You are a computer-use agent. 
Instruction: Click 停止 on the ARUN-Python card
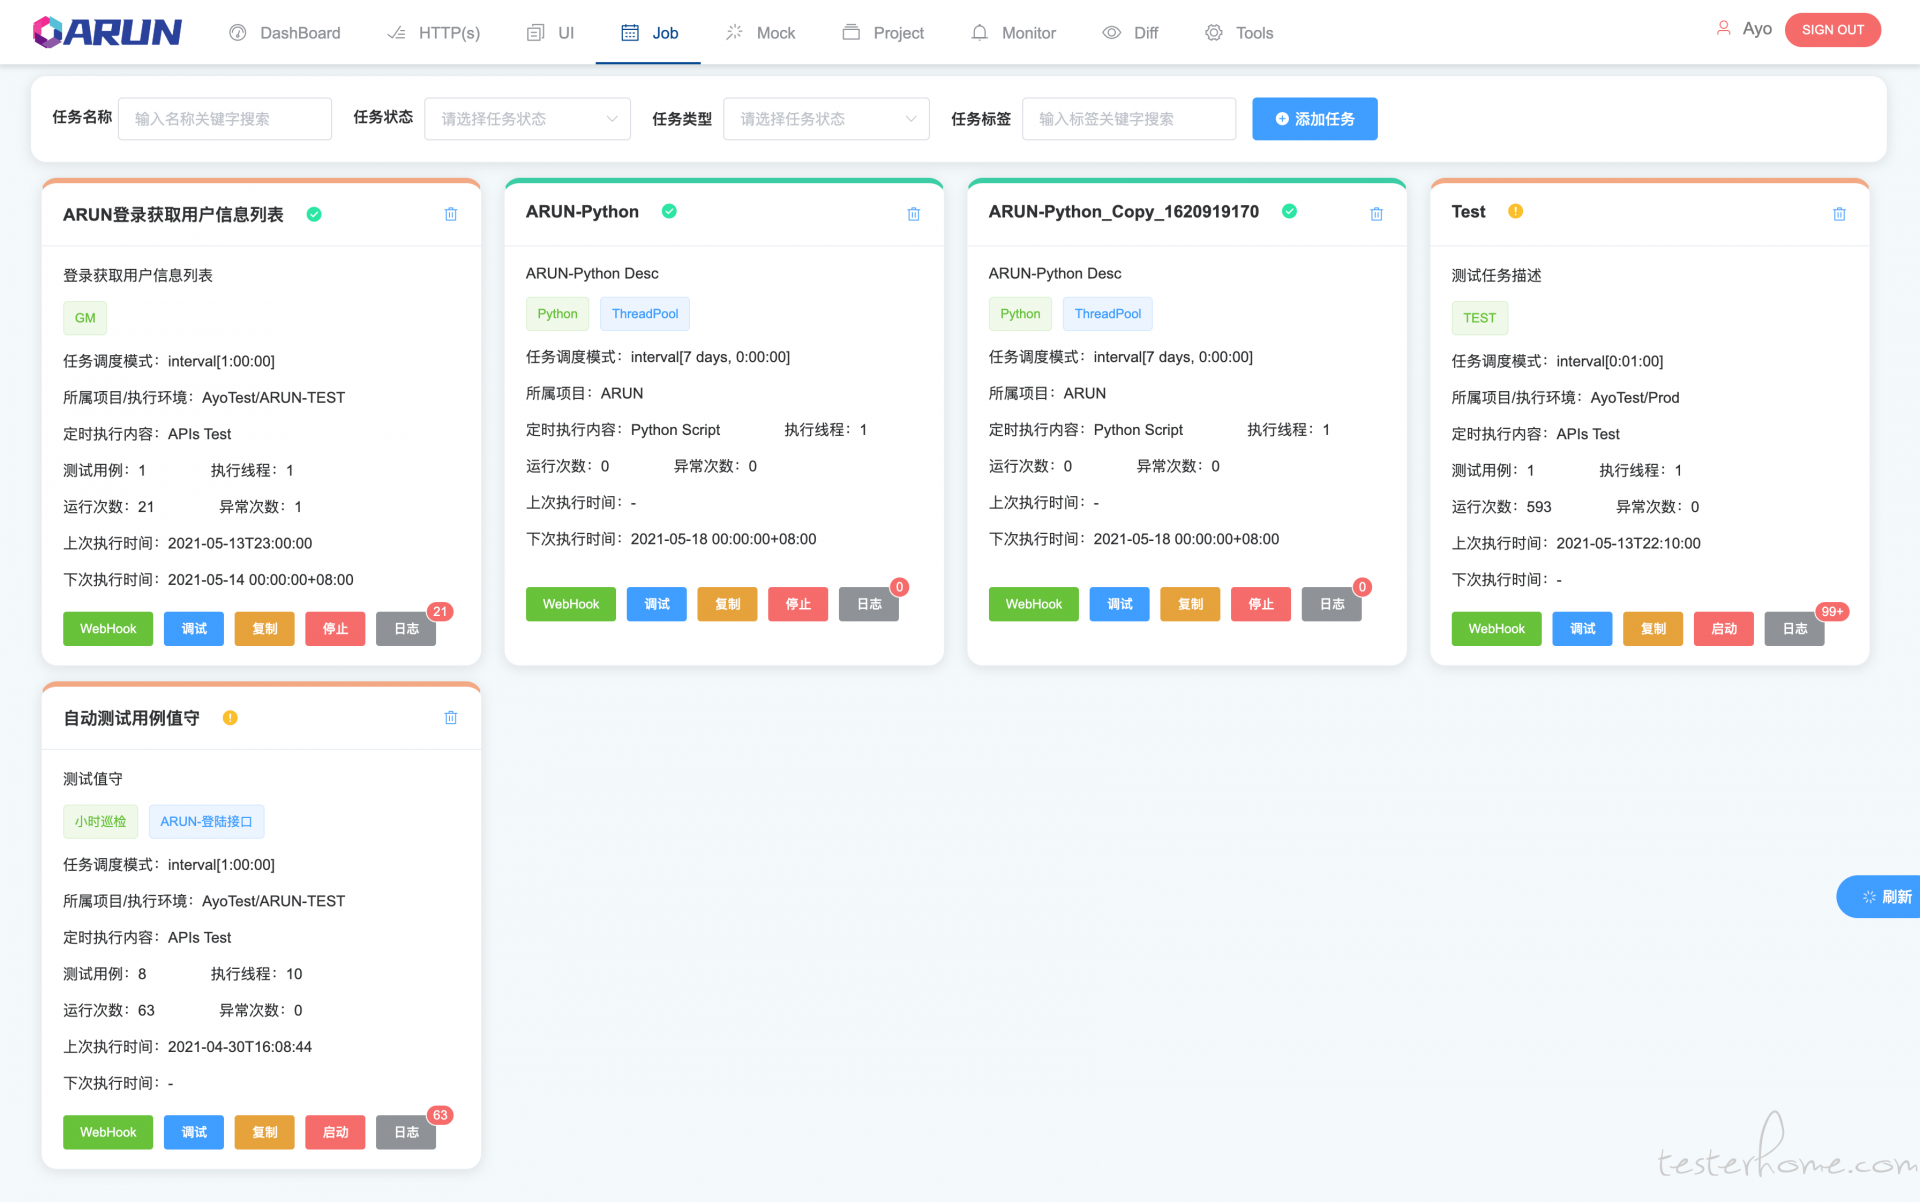(x=798, y=604)
